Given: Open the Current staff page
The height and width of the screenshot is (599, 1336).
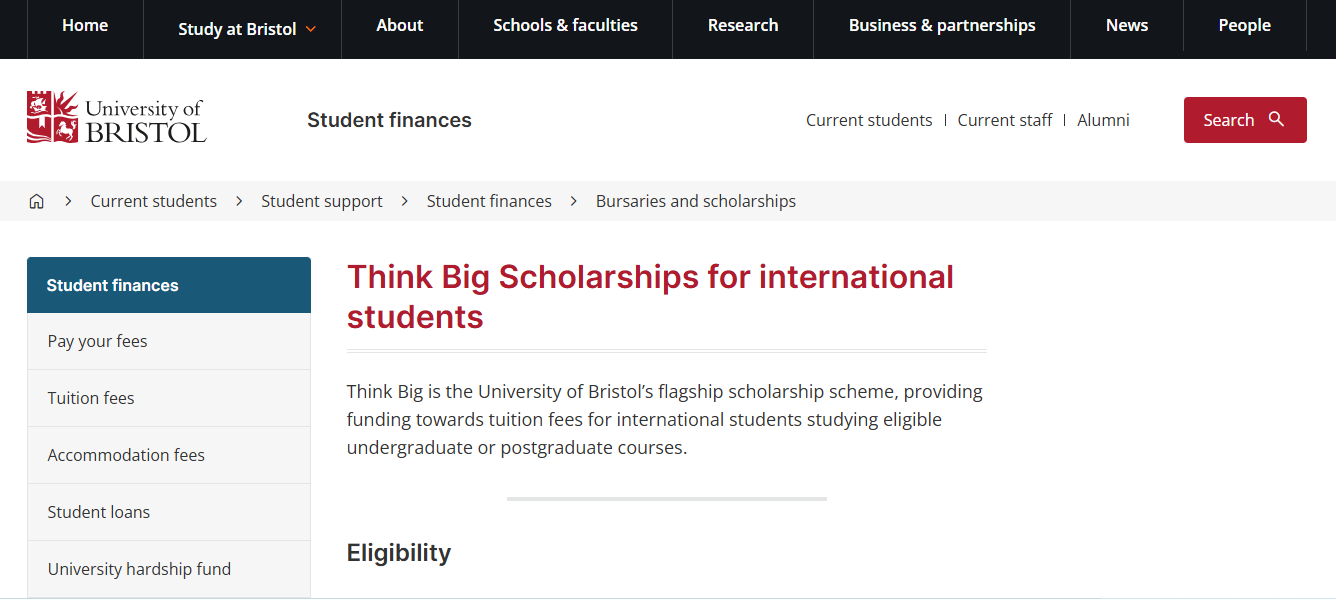Looking at the screenshot, I should [1005, 119].
